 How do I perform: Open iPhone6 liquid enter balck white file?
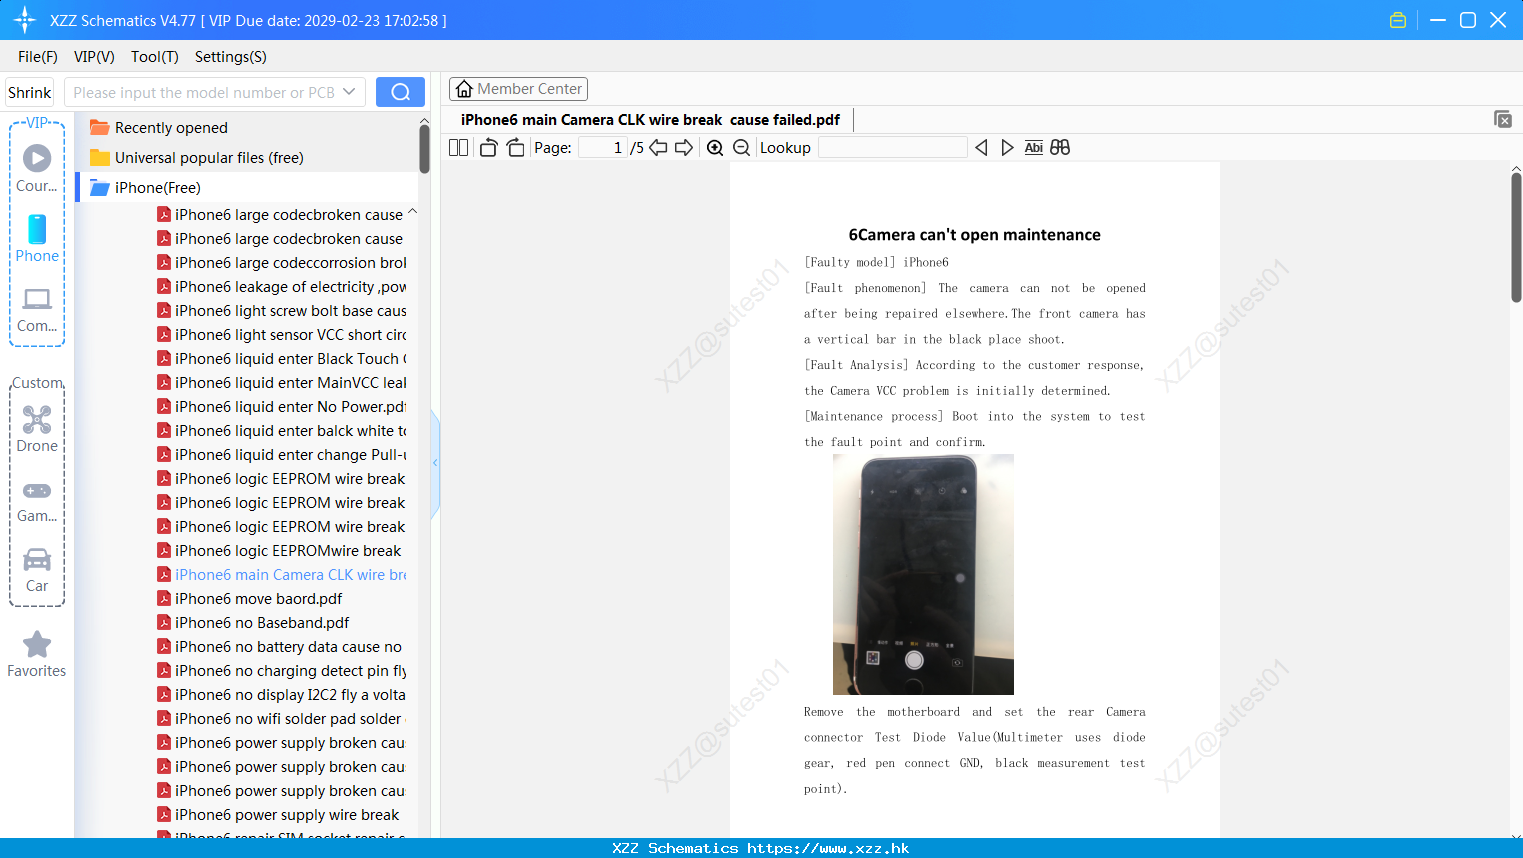[282, 431]
